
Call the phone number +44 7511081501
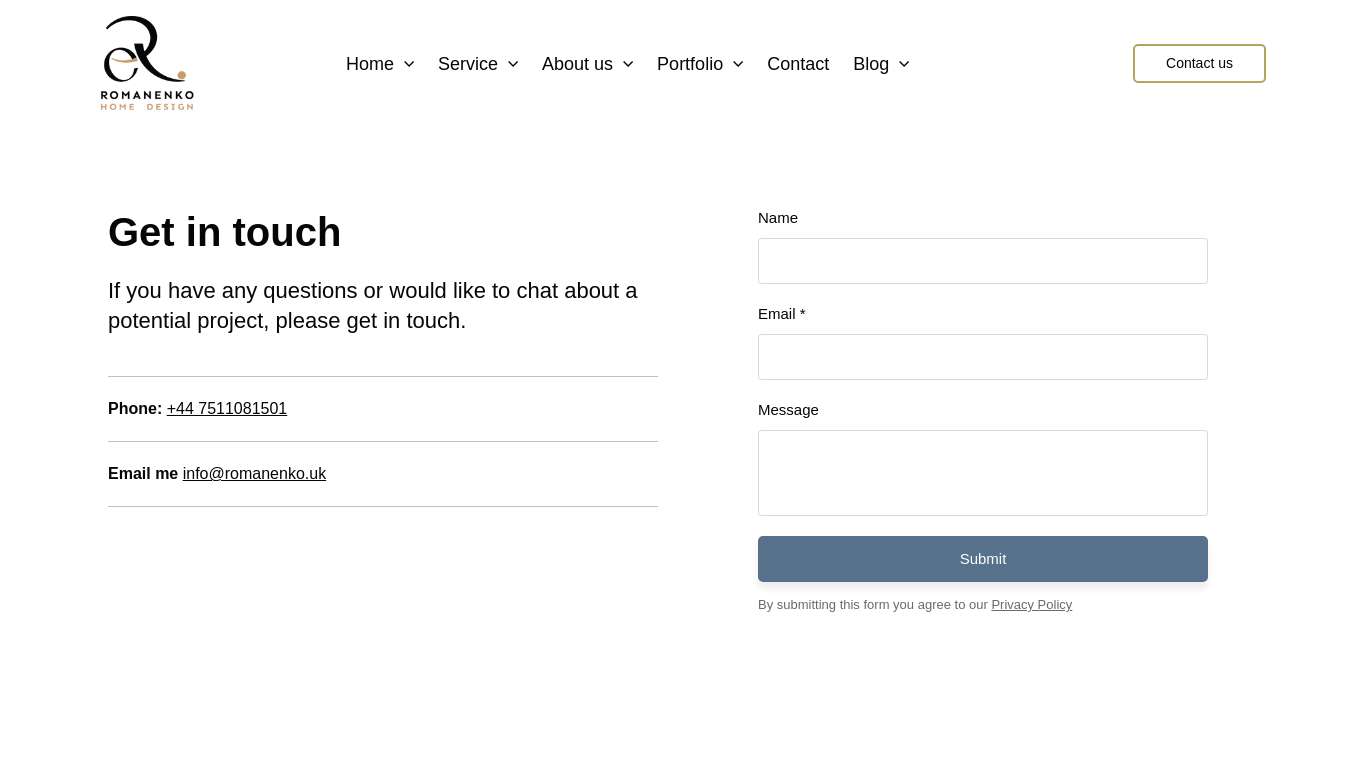pos(227,409)
